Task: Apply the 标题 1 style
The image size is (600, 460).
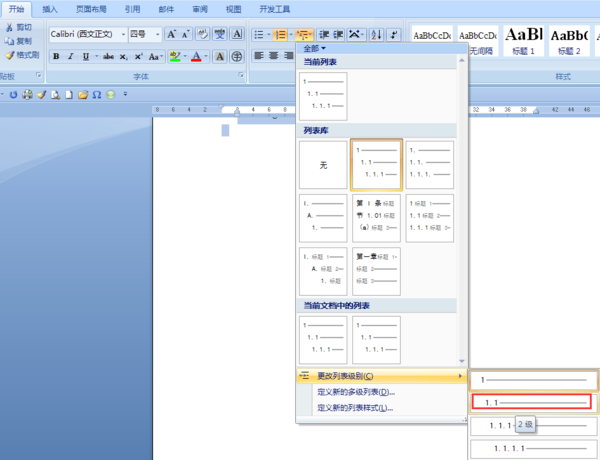Action: pyautogui.click(x=523, y=41)
